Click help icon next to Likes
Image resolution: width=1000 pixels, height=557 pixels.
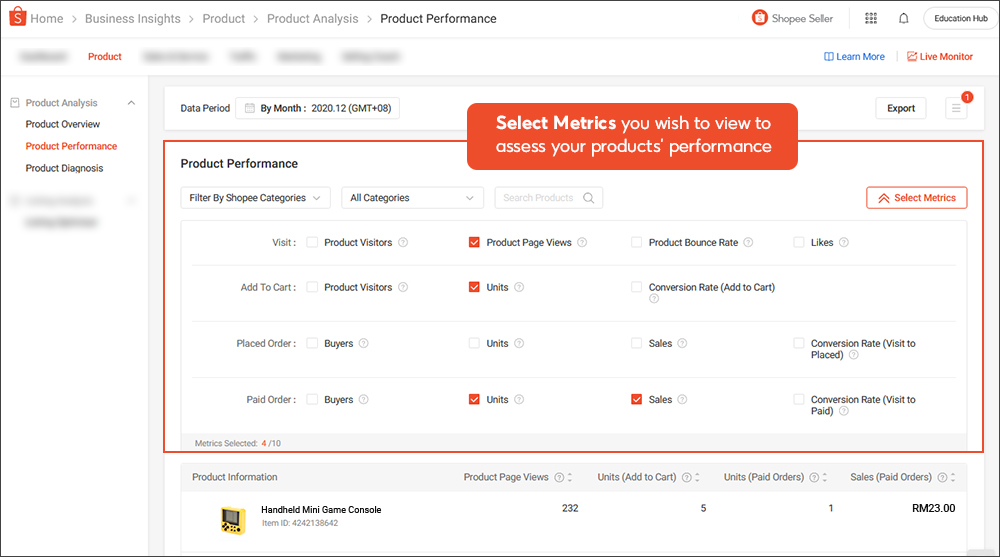pyautogui.click(x=844, y=242)
